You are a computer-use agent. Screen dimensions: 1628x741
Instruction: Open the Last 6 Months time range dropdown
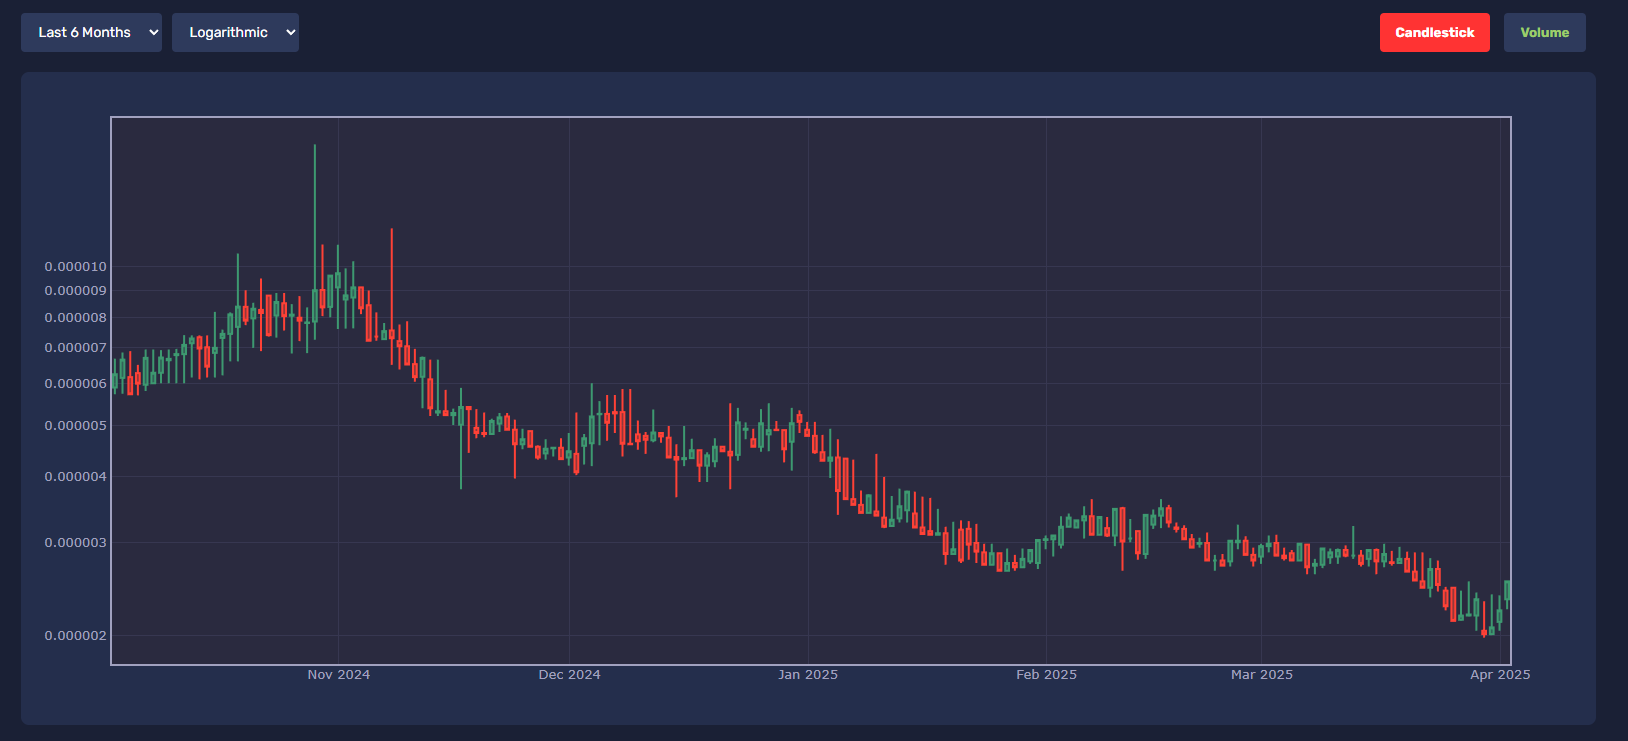click(x=91, y=32)
